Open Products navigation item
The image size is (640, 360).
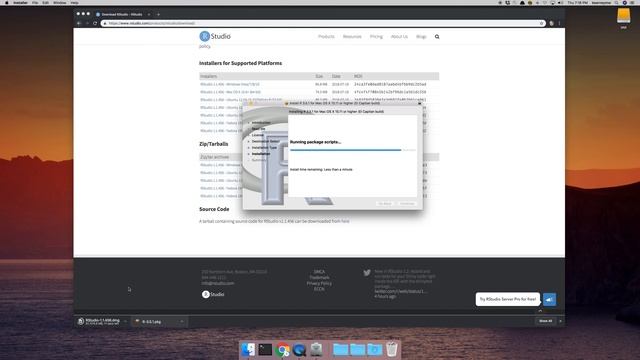[326, 37]
